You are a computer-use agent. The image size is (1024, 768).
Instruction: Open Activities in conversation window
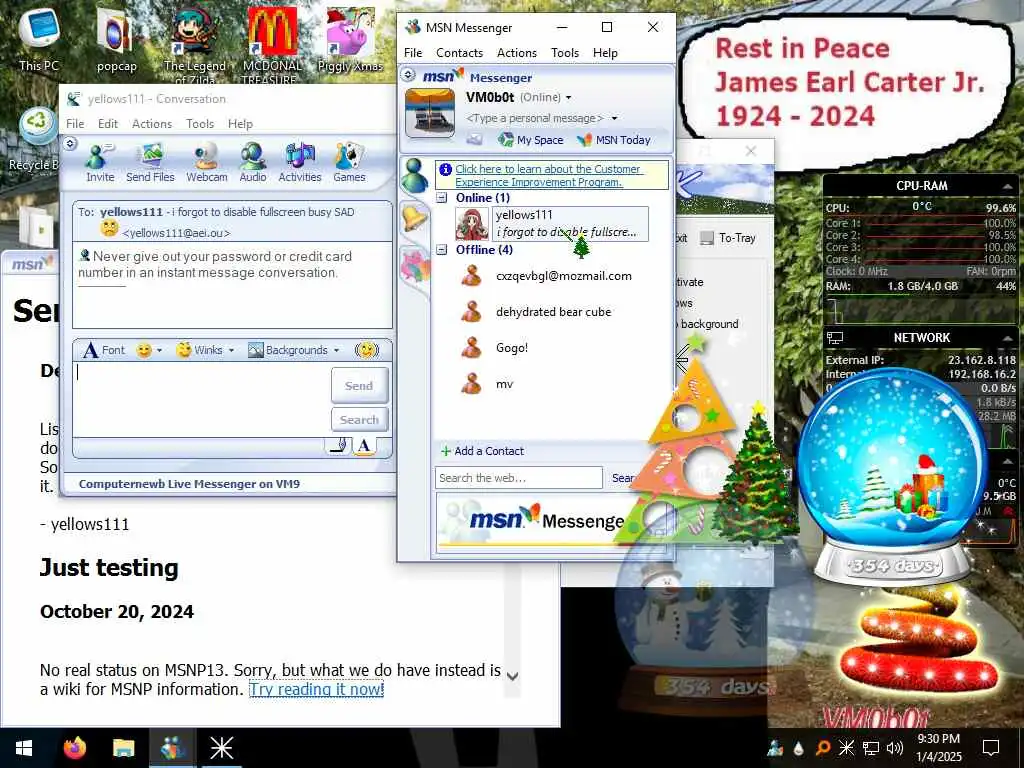pyautogui.click(x=300, y=163)
